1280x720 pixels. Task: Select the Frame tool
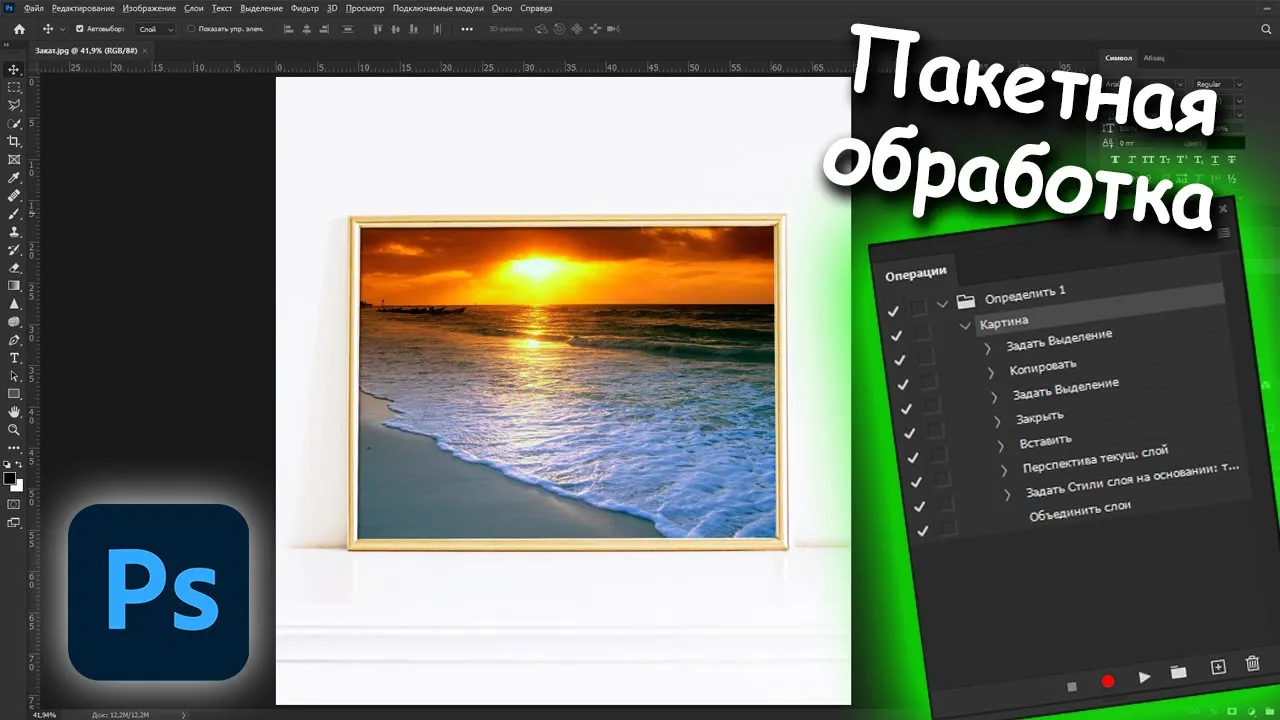point(14,160)
